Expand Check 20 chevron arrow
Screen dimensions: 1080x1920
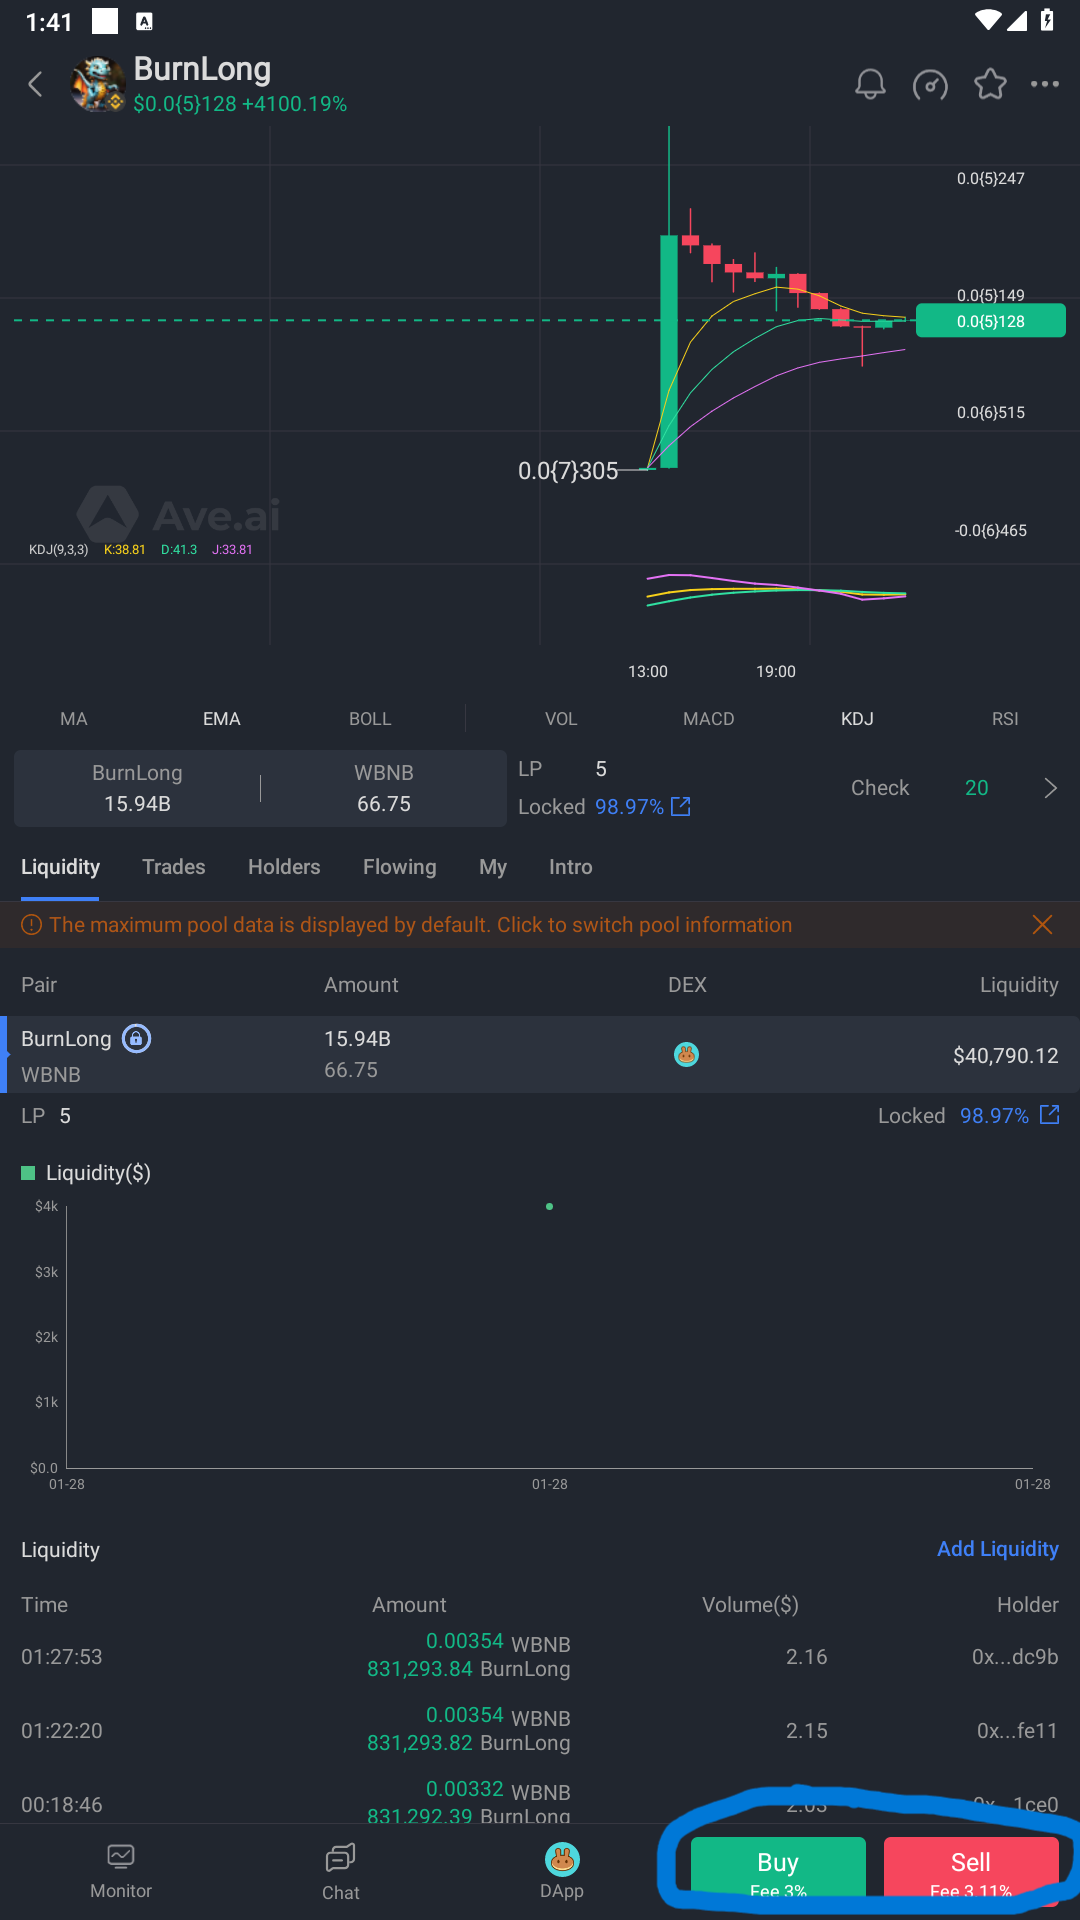(1050, 788)
